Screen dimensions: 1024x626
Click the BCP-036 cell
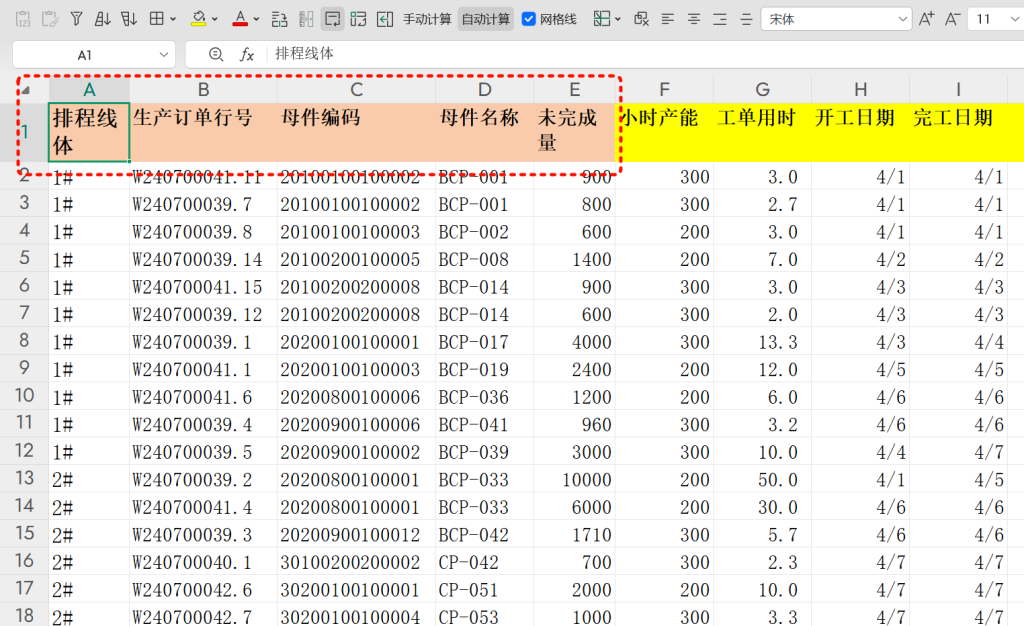tap(484, 397)
